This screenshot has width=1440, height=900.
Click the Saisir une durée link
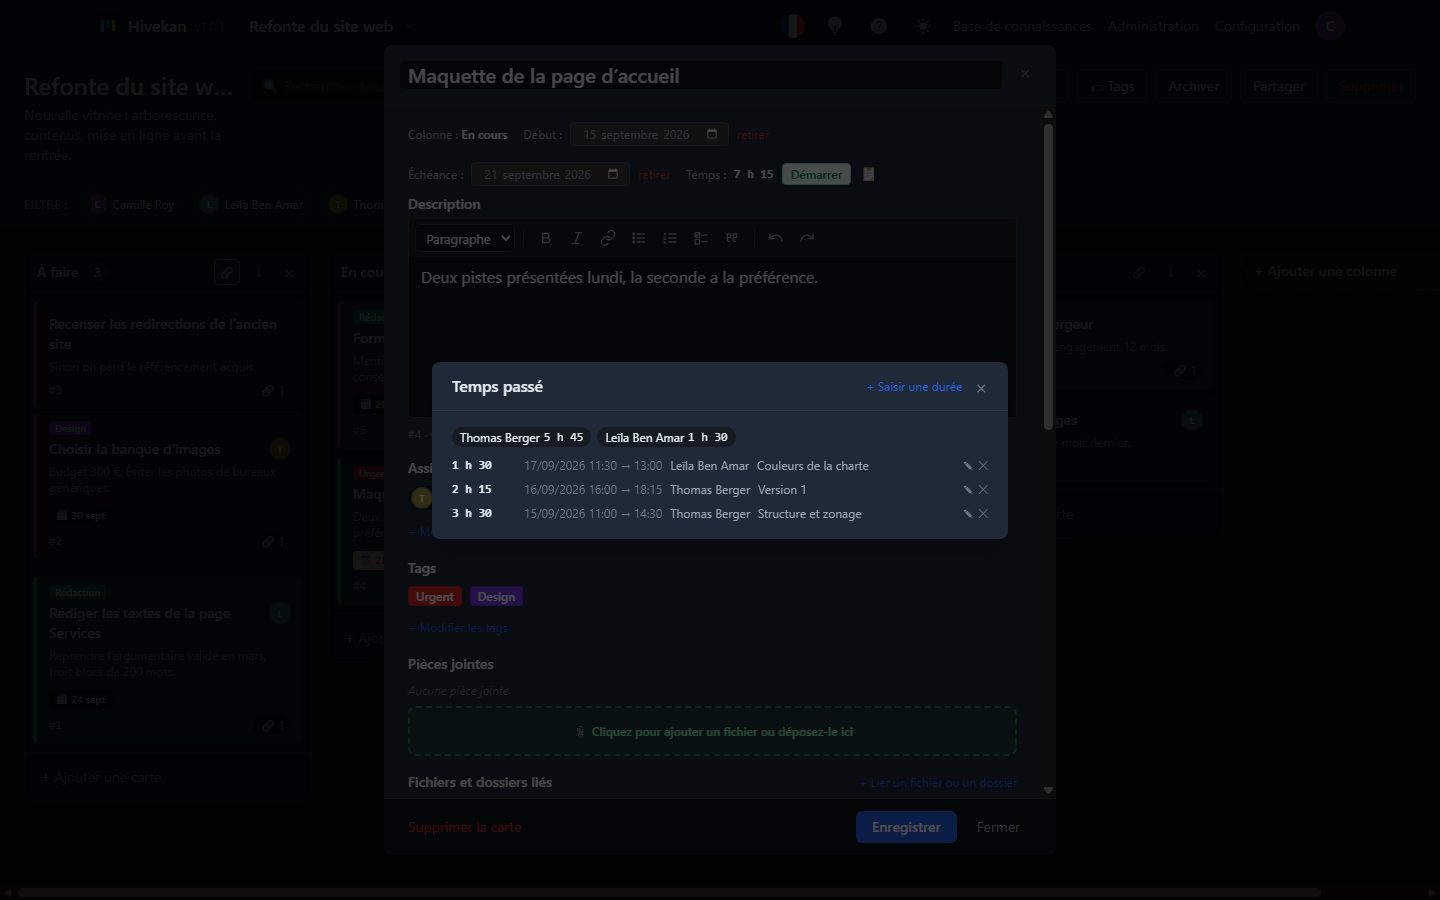tap(914, 387)
